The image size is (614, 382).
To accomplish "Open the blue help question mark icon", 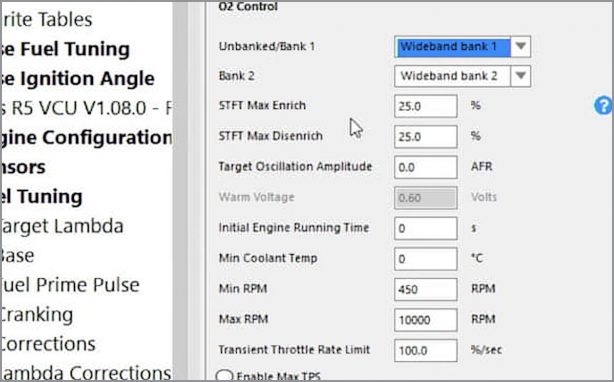I will (x=603, y=105).
